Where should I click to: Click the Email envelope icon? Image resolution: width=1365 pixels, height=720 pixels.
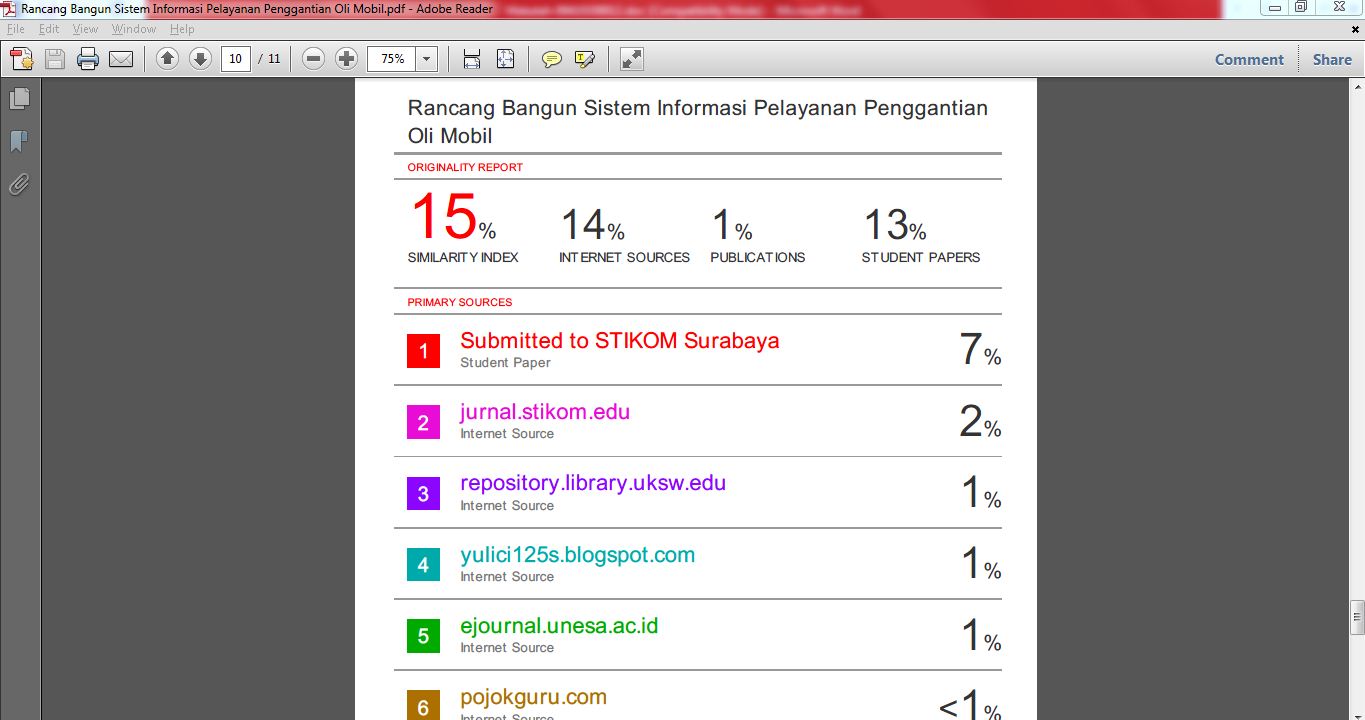(121, 59)
